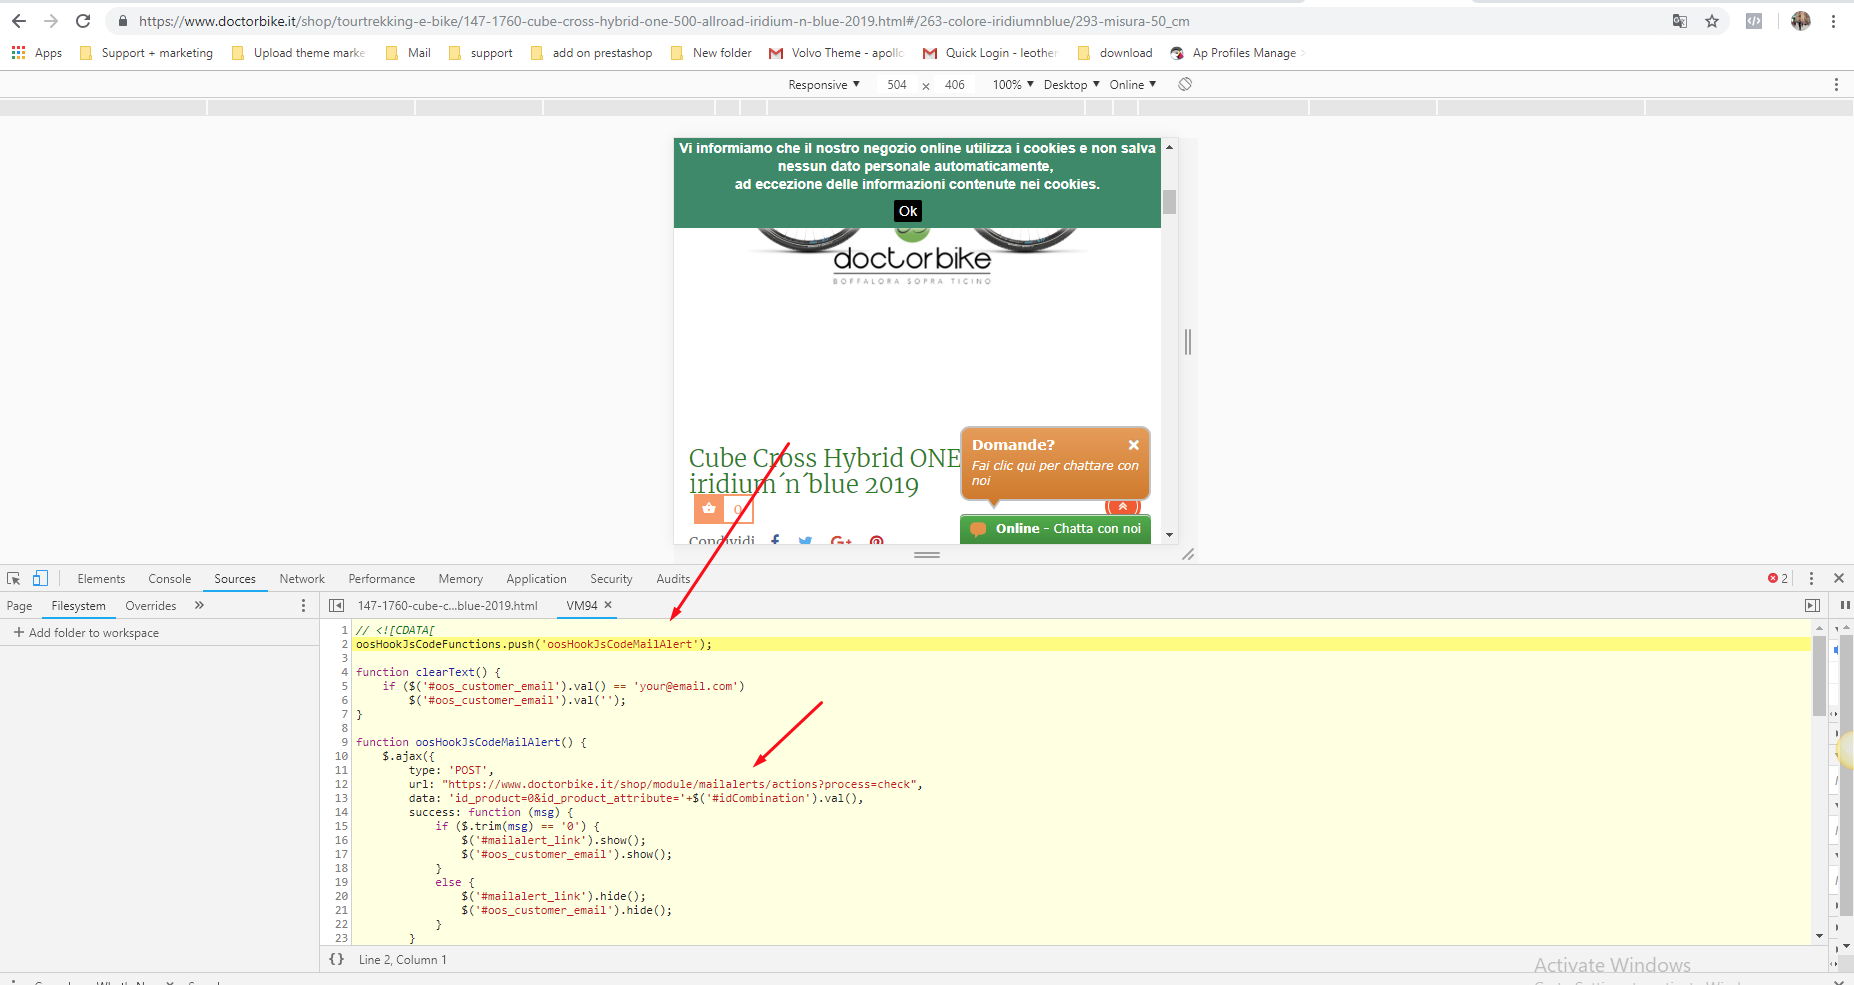Select the Sources tab
1854x985 pixels.
(235, 578)
